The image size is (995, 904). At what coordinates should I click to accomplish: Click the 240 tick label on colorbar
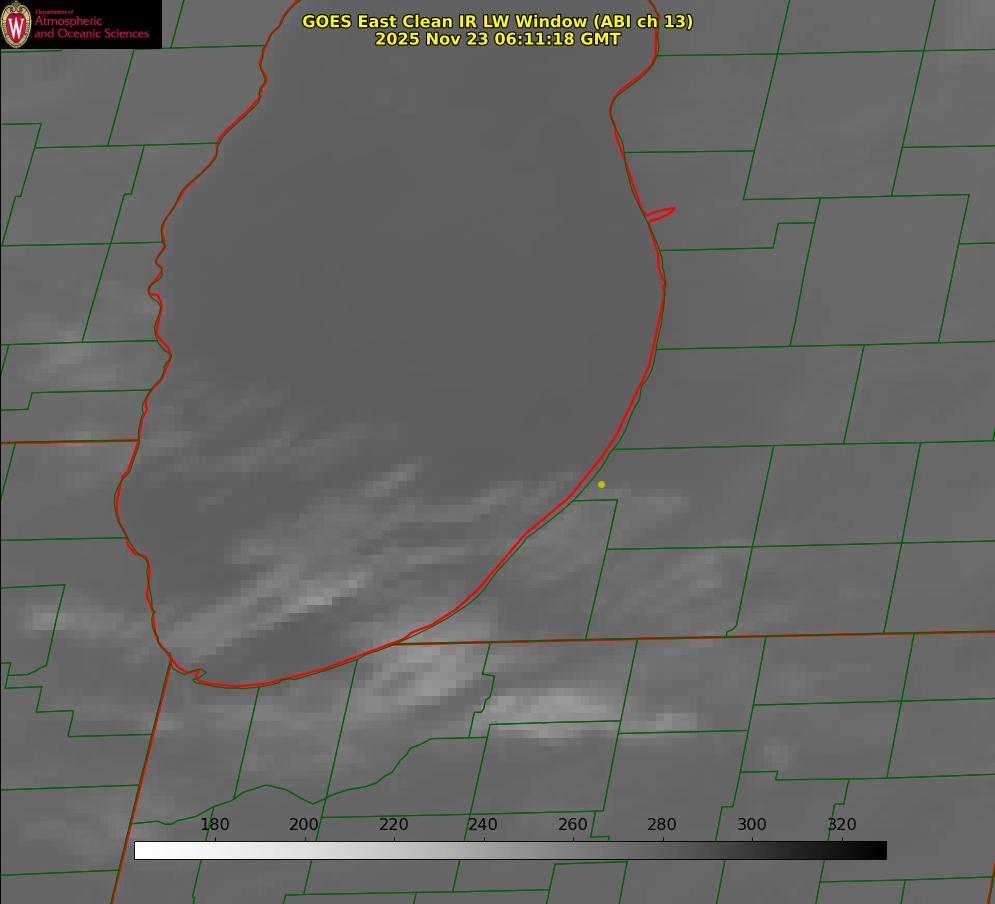point(483,825)
